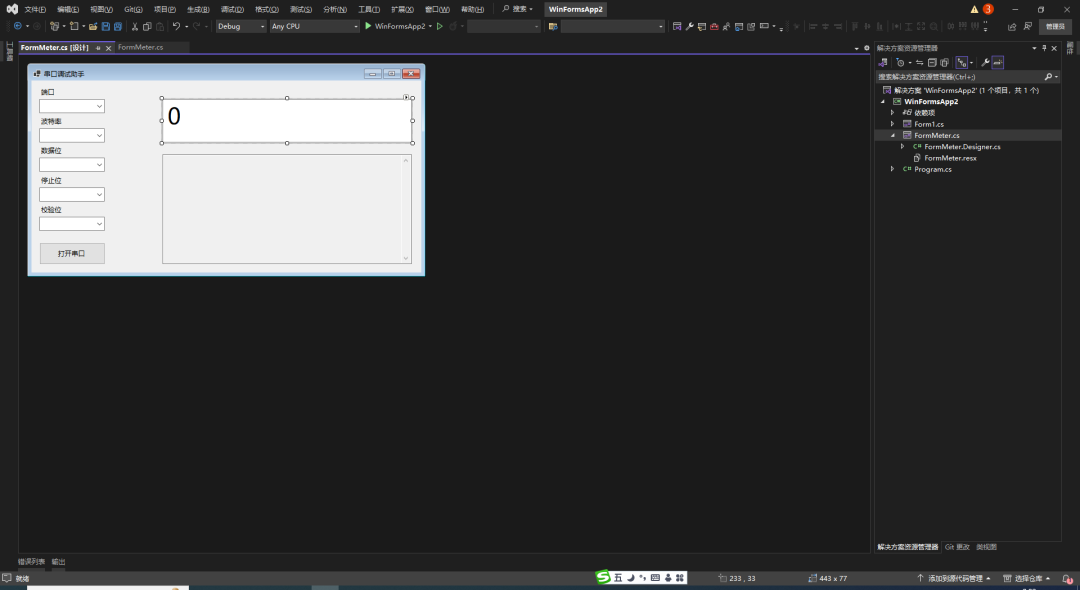Viewport: 1080px width, 590px height.
Task: Click the Solution Explorer search field
Action: [958, 76]
